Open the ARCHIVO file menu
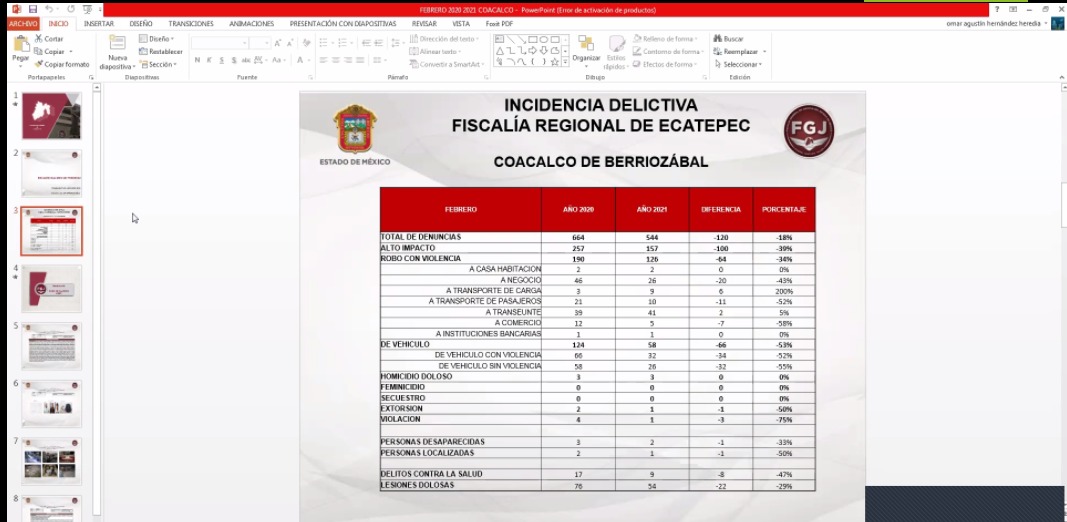Screen dimensions: 1067x522 (x=23, y=23)
